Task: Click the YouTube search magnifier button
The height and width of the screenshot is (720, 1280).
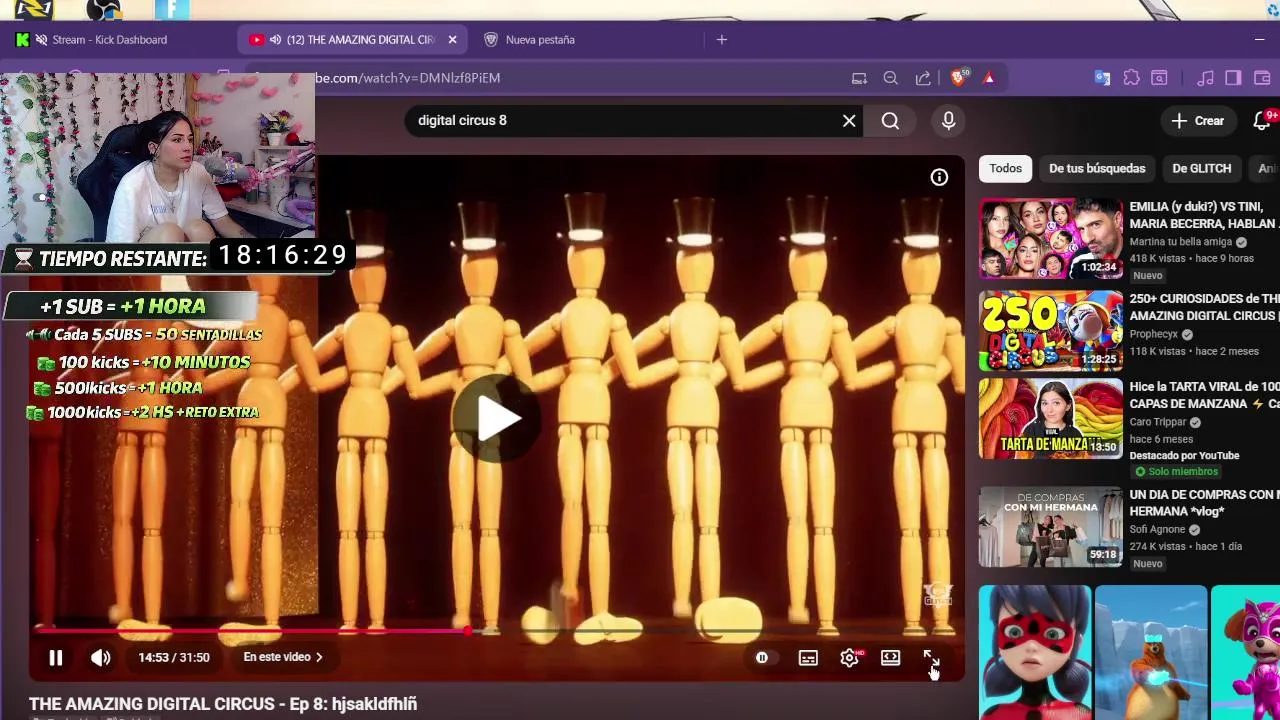Action: pos(890,120)
